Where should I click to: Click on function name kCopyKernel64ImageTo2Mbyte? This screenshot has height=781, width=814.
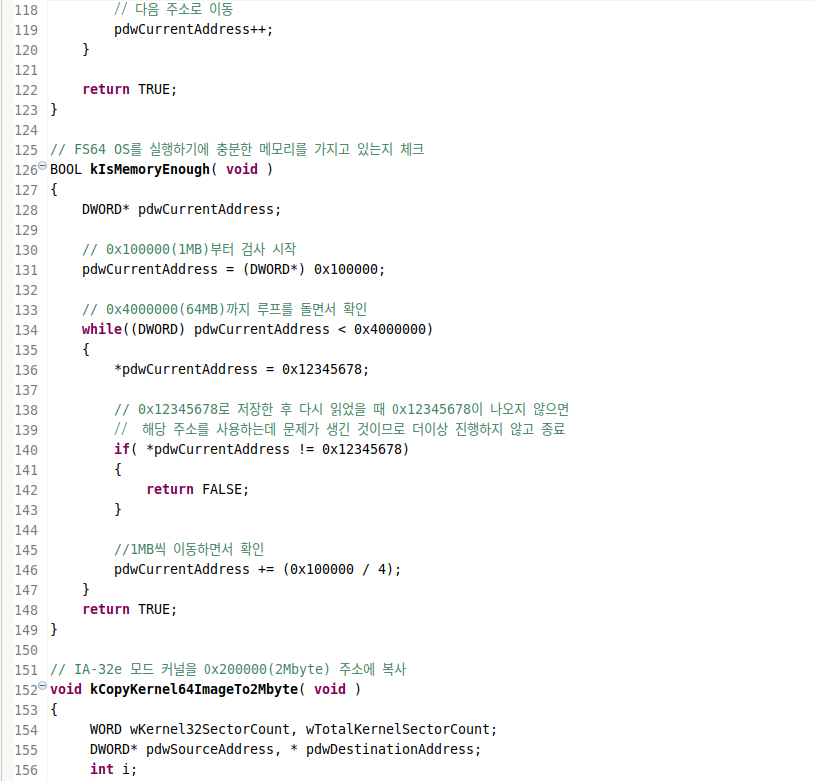click(x=194, y=690)
